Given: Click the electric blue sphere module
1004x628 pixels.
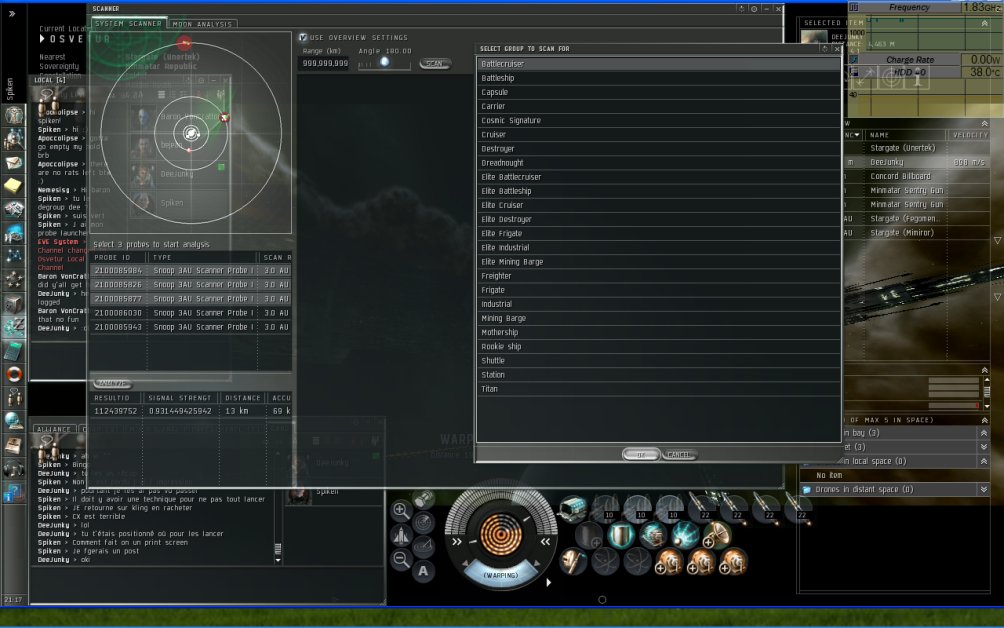Looking at the screenshot, I should [x=684, y=535].
